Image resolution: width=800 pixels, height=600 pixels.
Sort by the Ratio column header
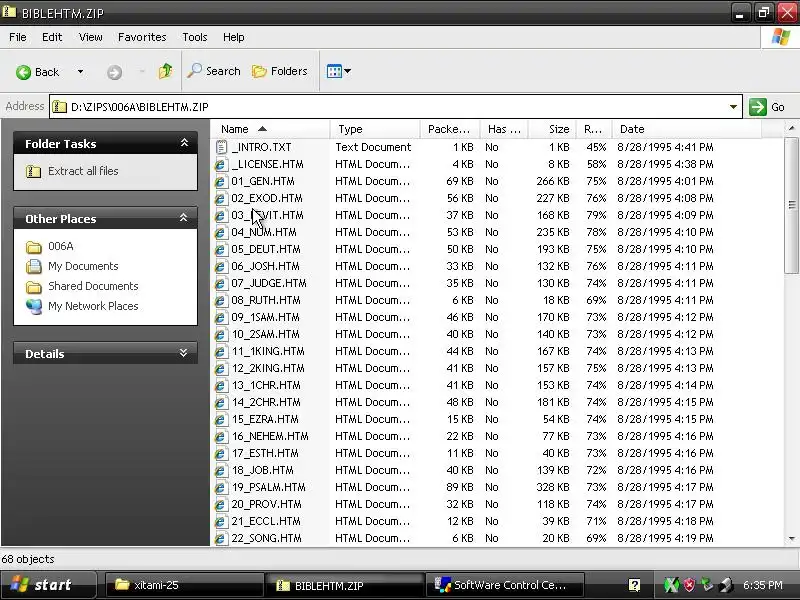pos(594,129)
